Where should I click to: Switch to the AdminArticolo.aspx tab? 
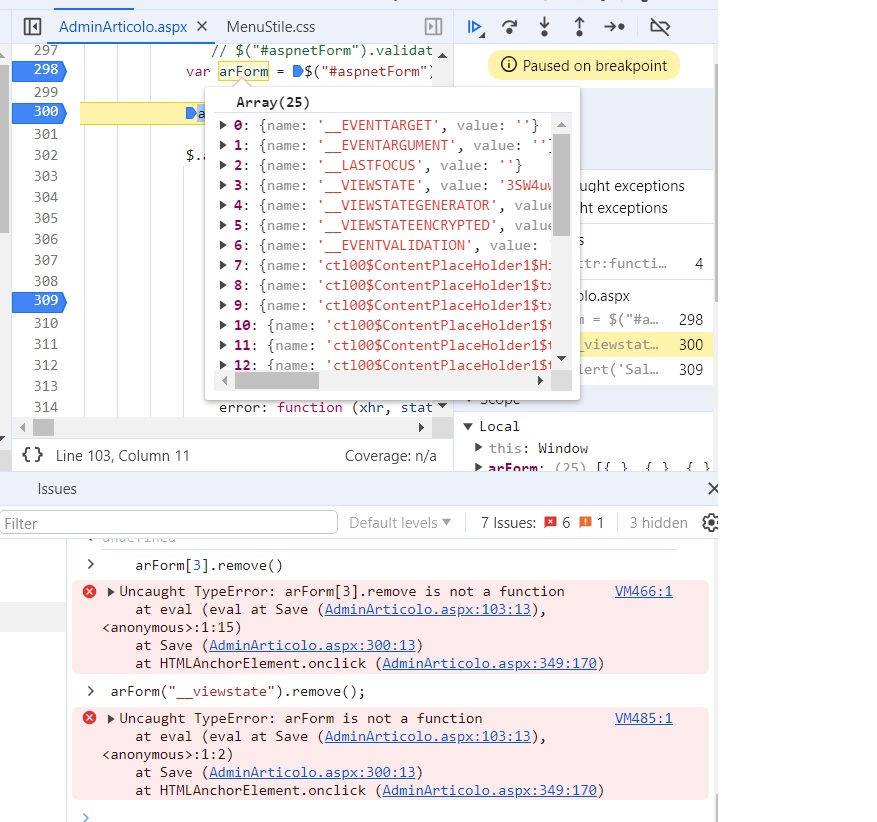122,27
